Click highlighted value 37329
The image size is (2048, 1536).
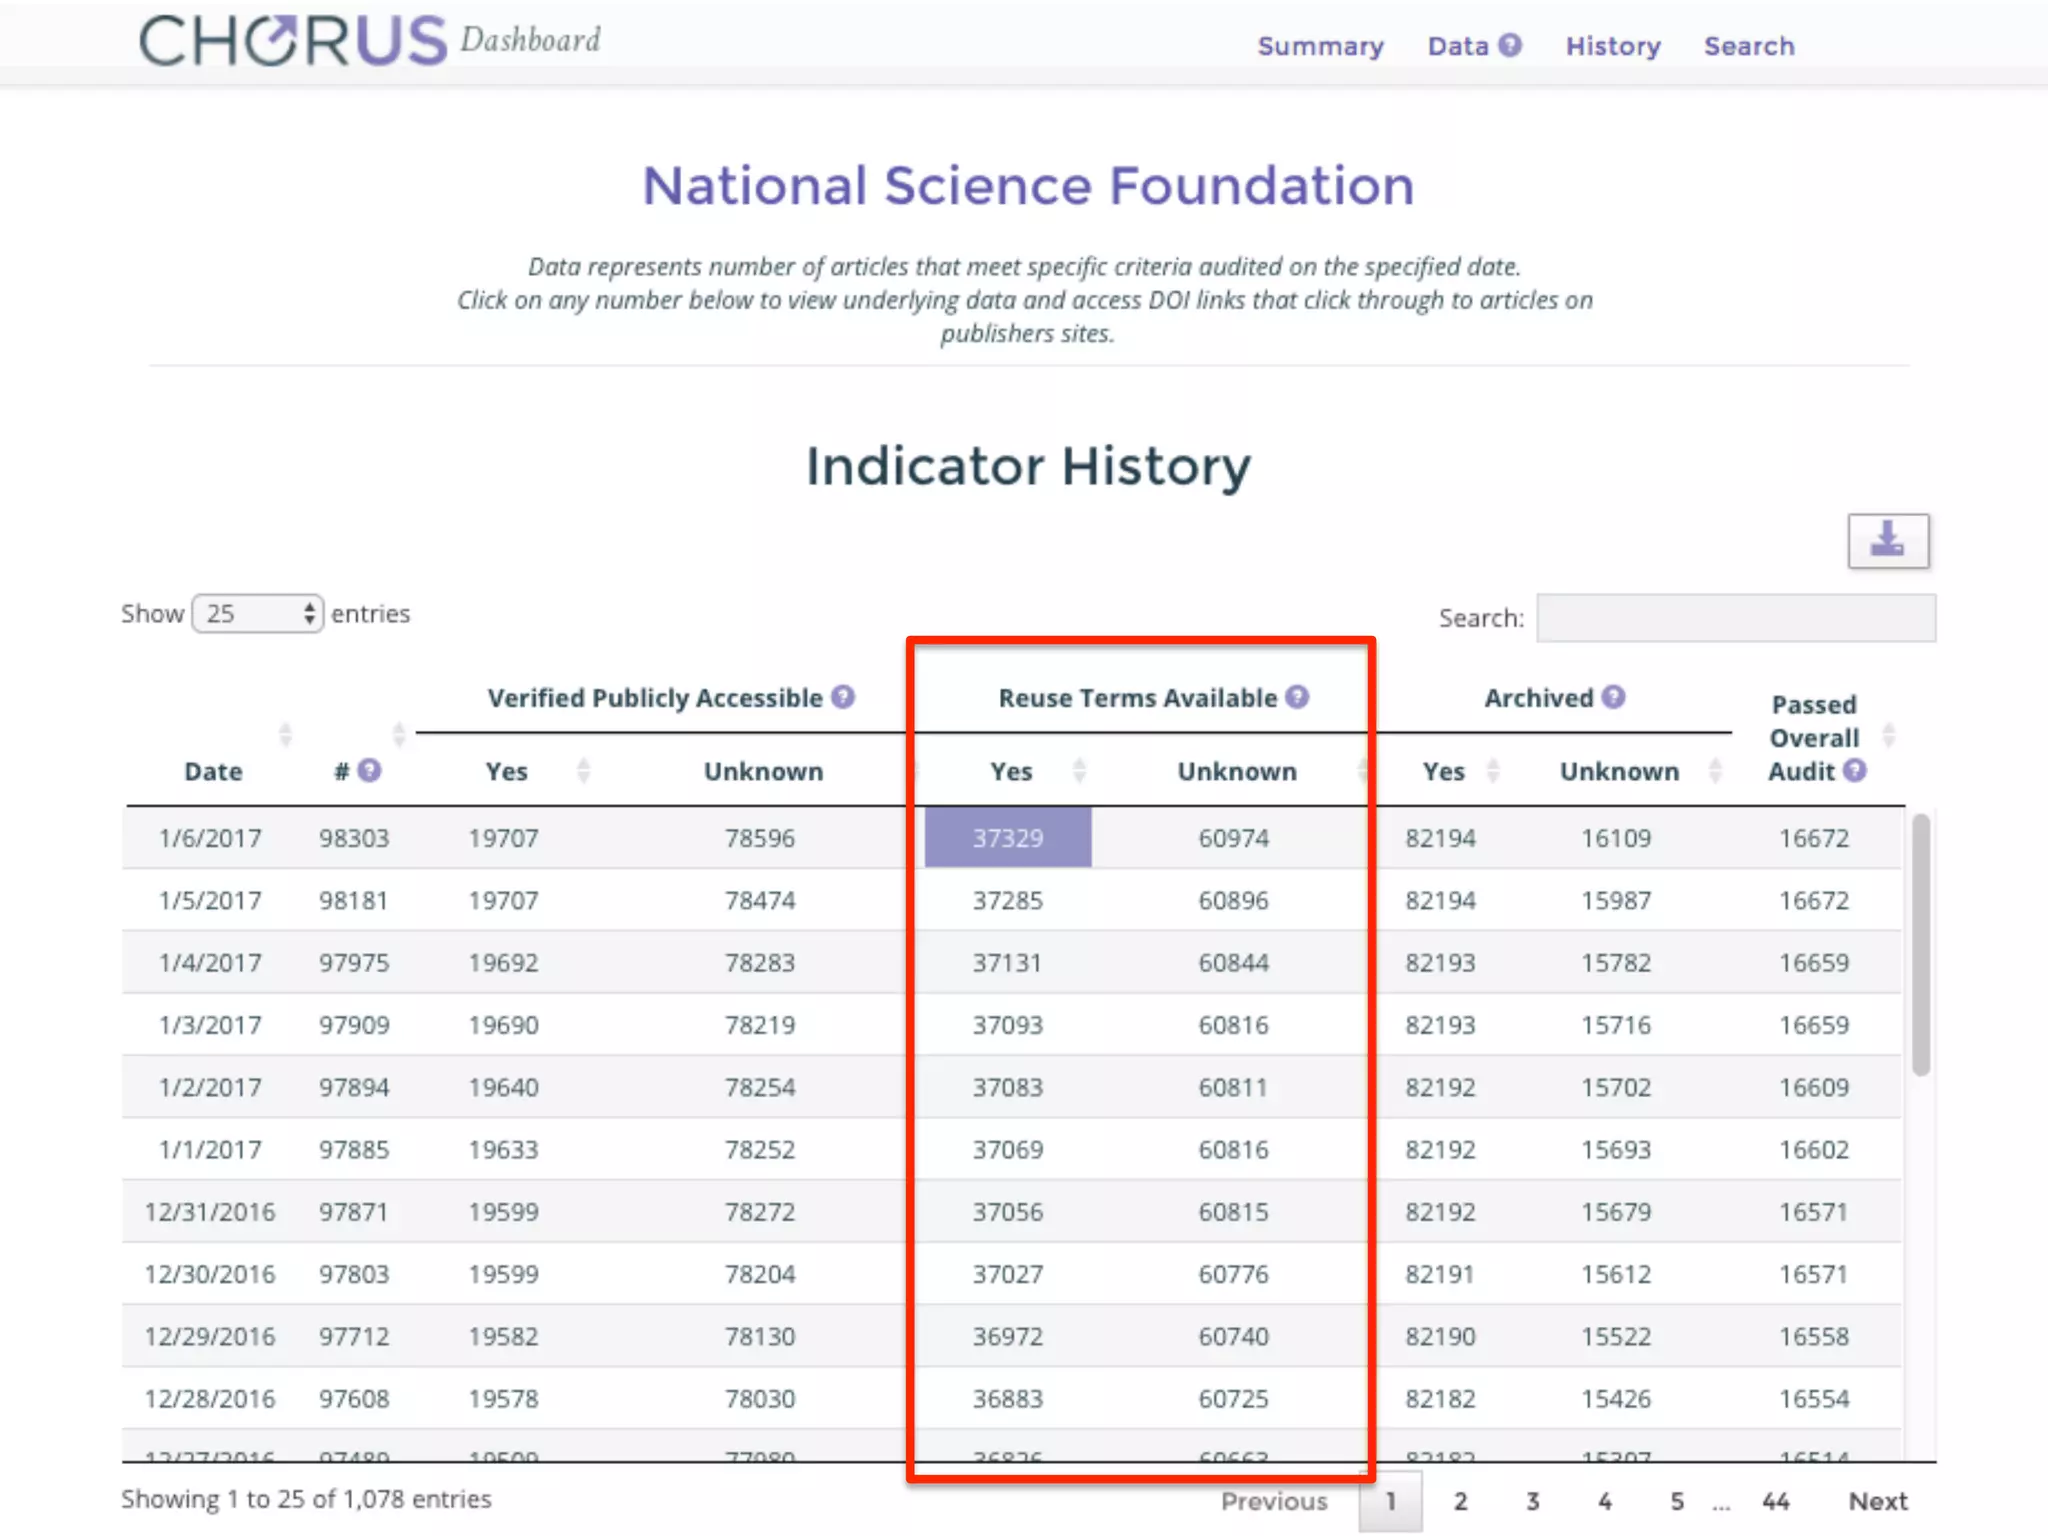click(x=1008, y=837)
